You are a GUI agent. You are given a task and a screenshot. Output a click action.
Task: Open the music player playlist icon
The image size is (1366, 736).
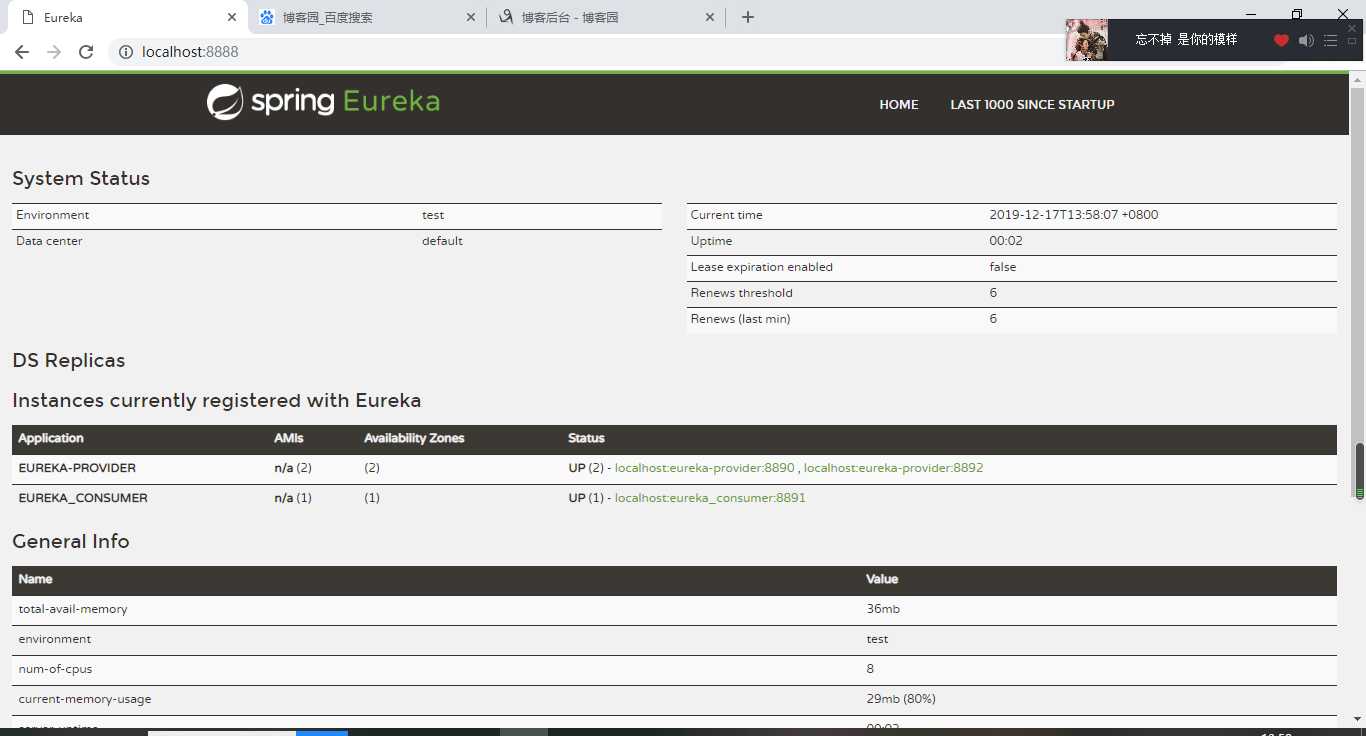(x=1330, y=40)
